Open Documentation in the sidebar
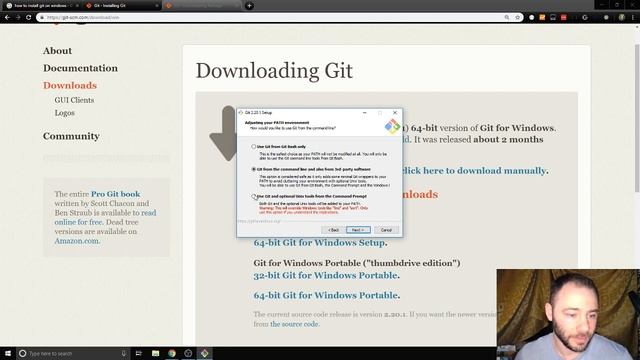This screenshot has width=640, height=360. point(80,68)
